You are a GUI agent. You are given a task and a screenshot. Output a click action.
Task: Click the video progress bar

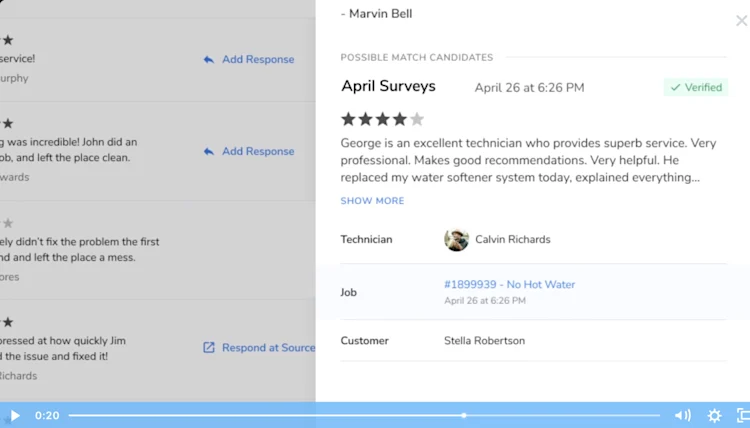click(364, 416)
